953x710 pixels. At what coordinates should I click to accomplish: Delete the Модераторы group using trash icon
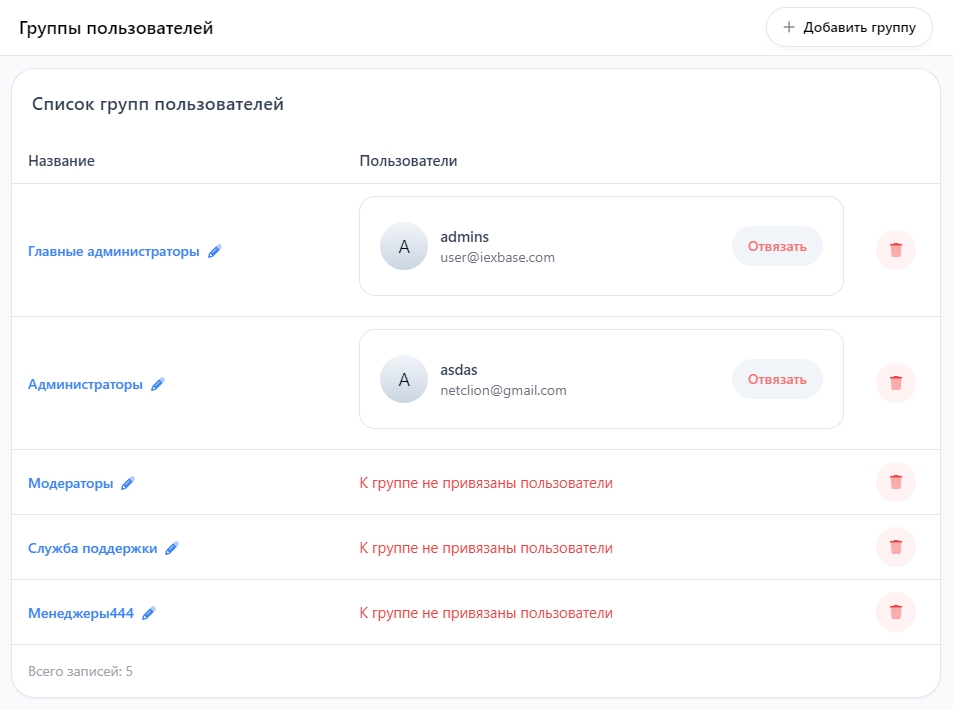(895, 482)
